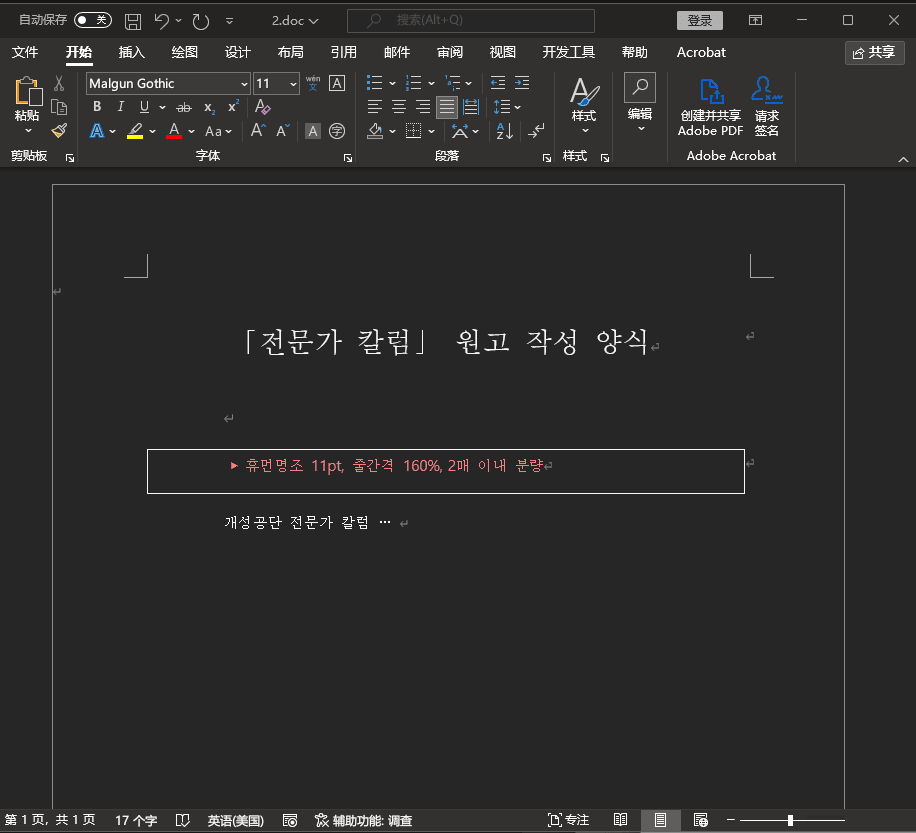Screen dimensions: 916x833
Task: Open the 2.doc file name dropdown
Action: pos(295,21)
